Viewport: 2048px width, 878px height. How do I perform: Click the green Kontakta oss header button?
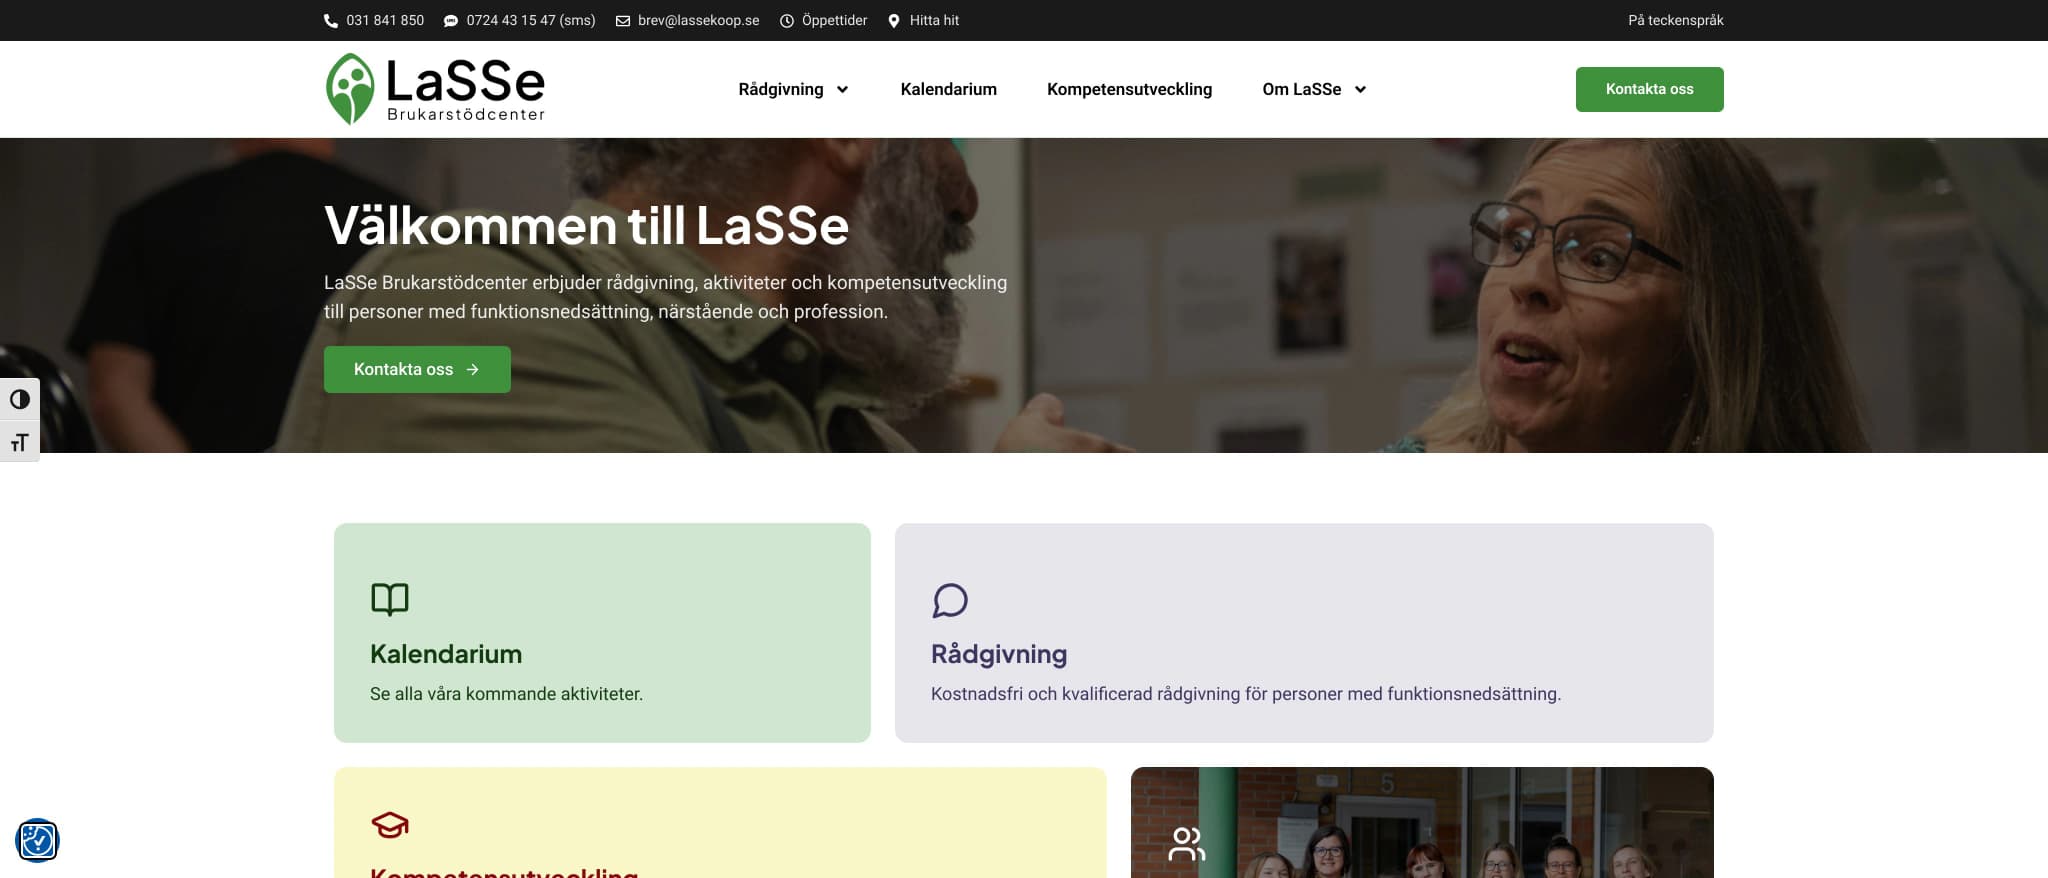click(x=1649, y=89)
